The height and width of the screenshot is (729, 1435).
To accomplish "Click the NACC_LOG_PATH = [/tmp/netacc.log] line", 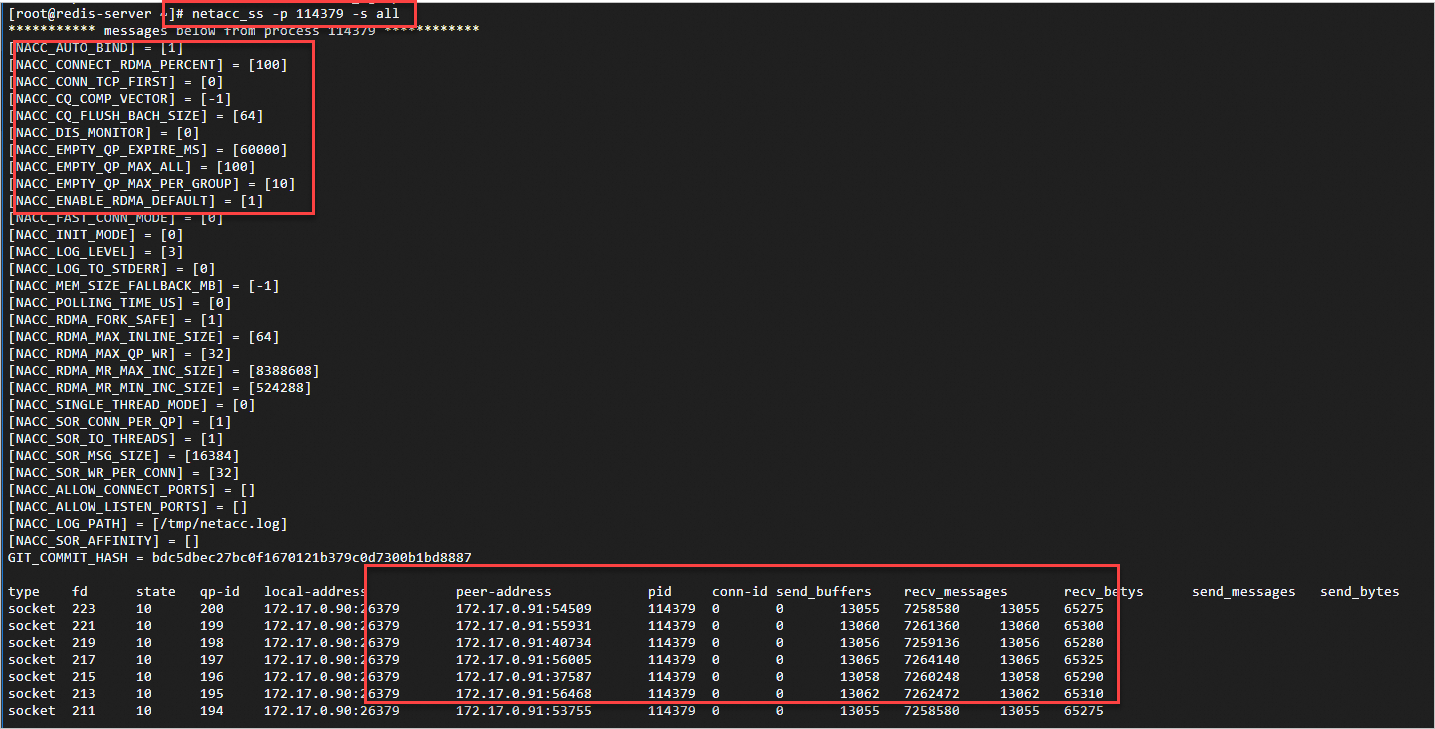I will click(x=147, y=524).
